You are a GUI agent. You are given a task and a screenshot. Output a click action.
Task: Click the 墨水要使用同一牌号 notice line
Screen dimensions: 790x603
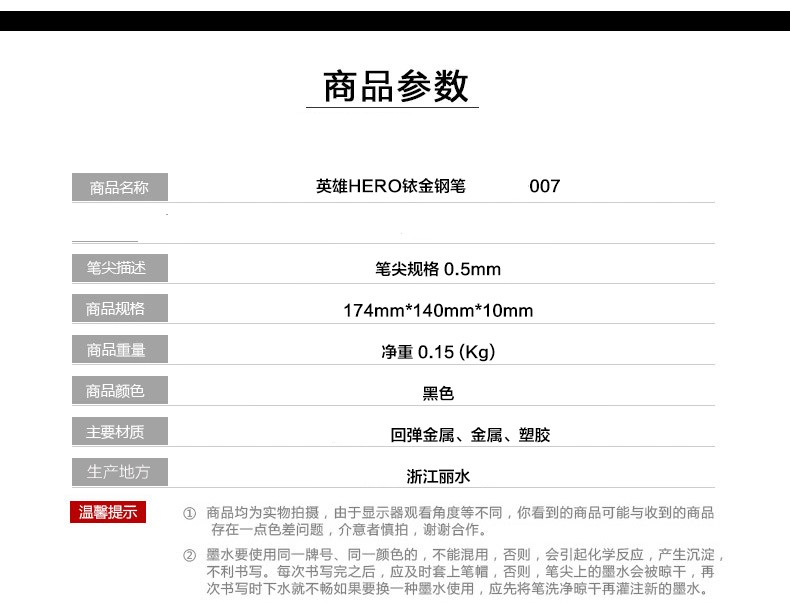click(x=466, y=555)
